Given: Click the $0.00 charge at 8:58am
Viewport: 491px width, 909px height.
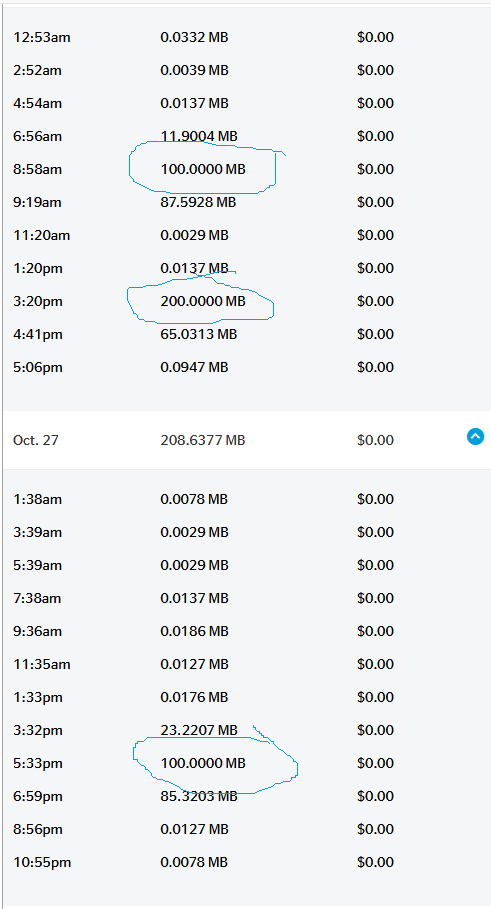Looking at the screenshot, I should [x=375, y=169].
